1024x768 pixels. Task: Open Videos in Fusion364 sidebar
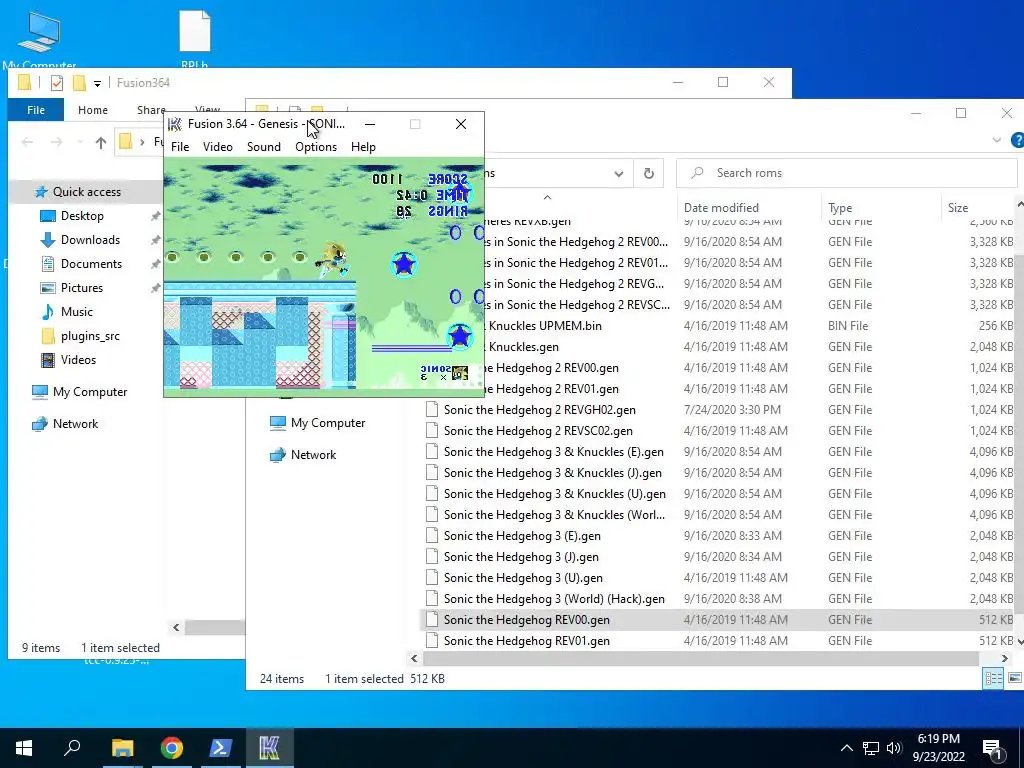click(x=78, y=360)
